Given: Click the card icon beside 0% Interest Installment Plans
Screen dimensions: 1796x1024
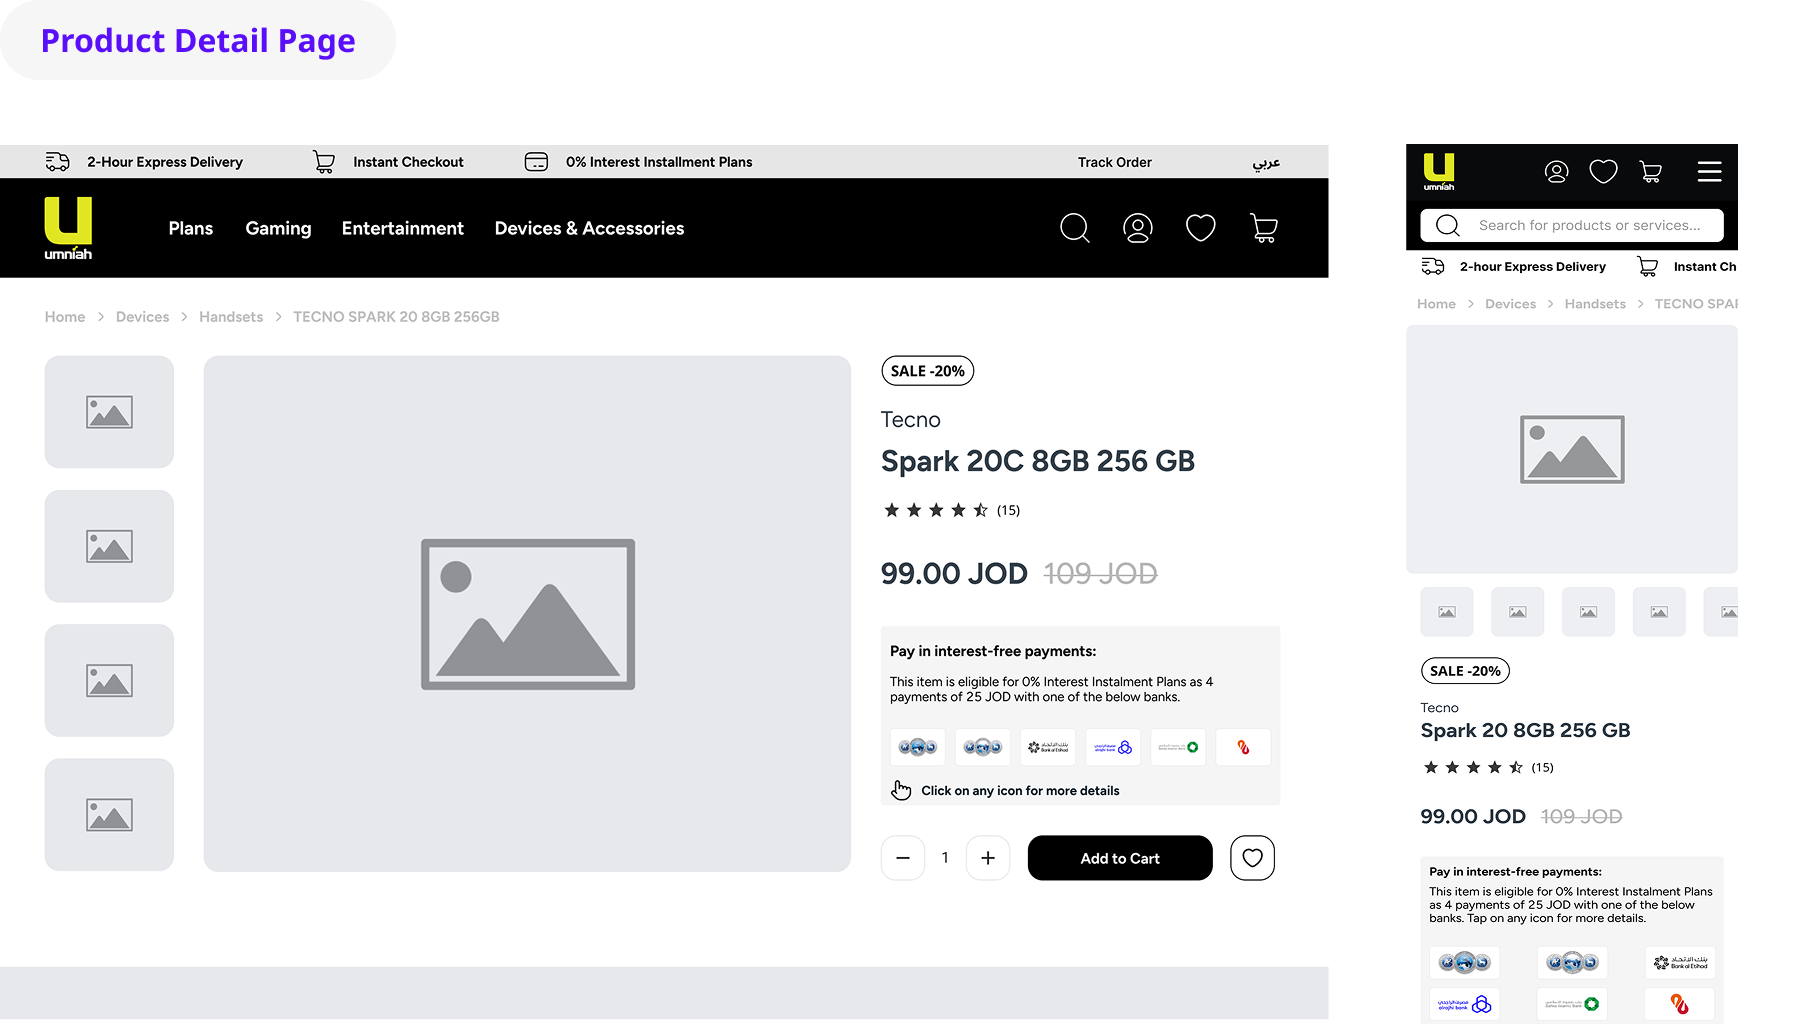Looking at the screenshot, I should pyautogui.click(x=536, y=162).
